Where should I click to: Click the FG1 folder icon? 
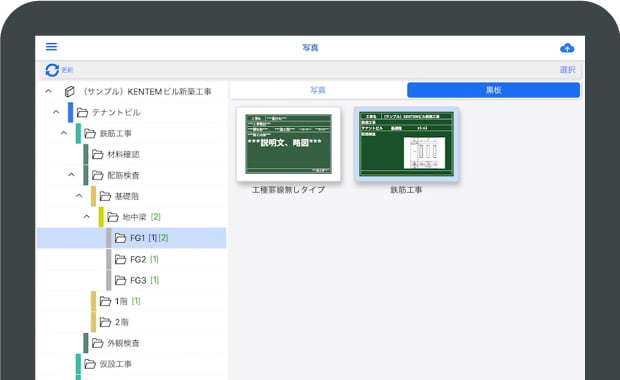click(x=121, y=238)
